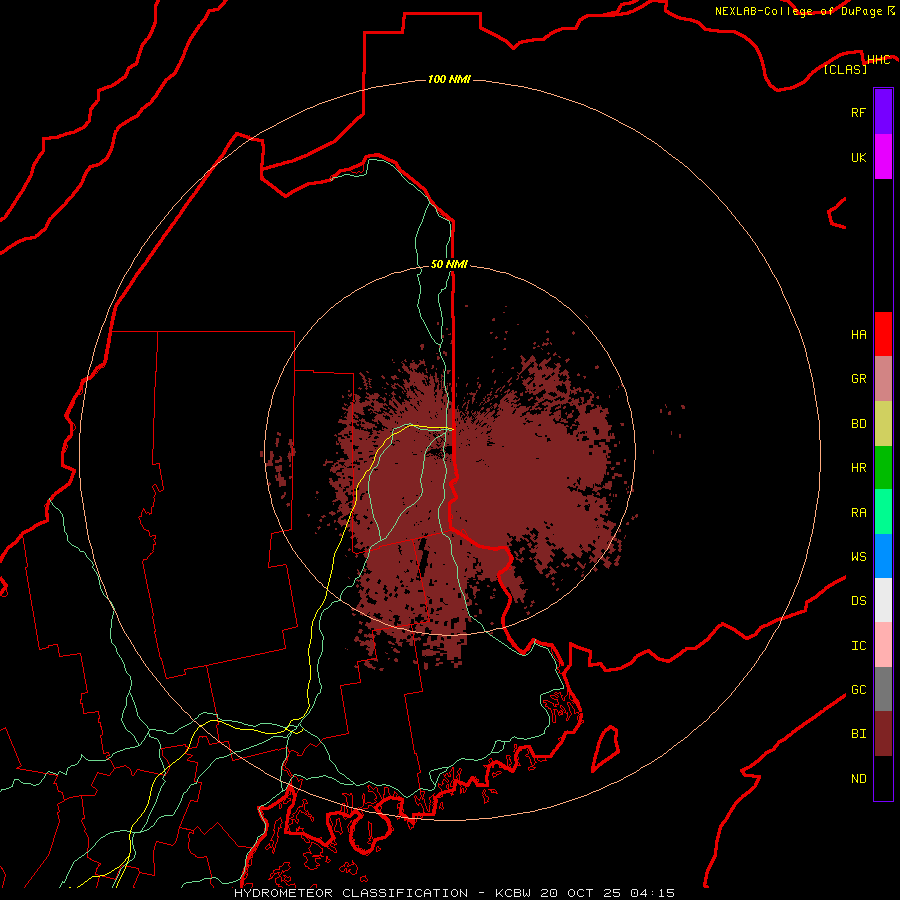Click the UK legend label
900x900 pixels.
coord(858,157)
